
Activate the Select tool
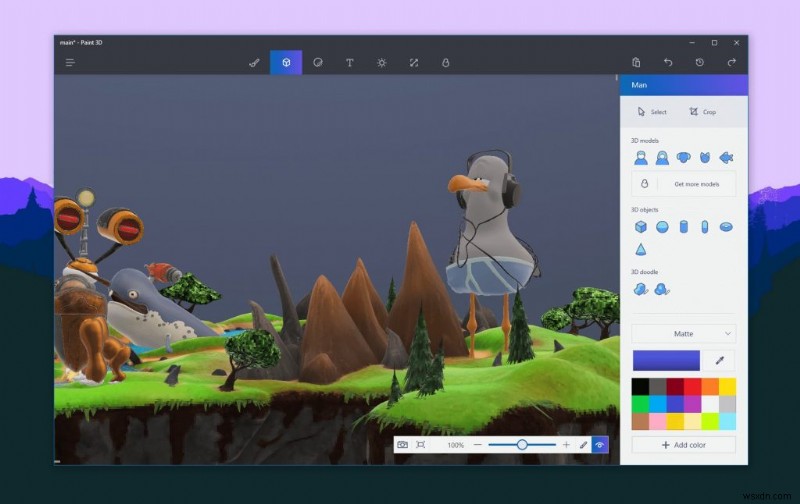click(652, 112)
